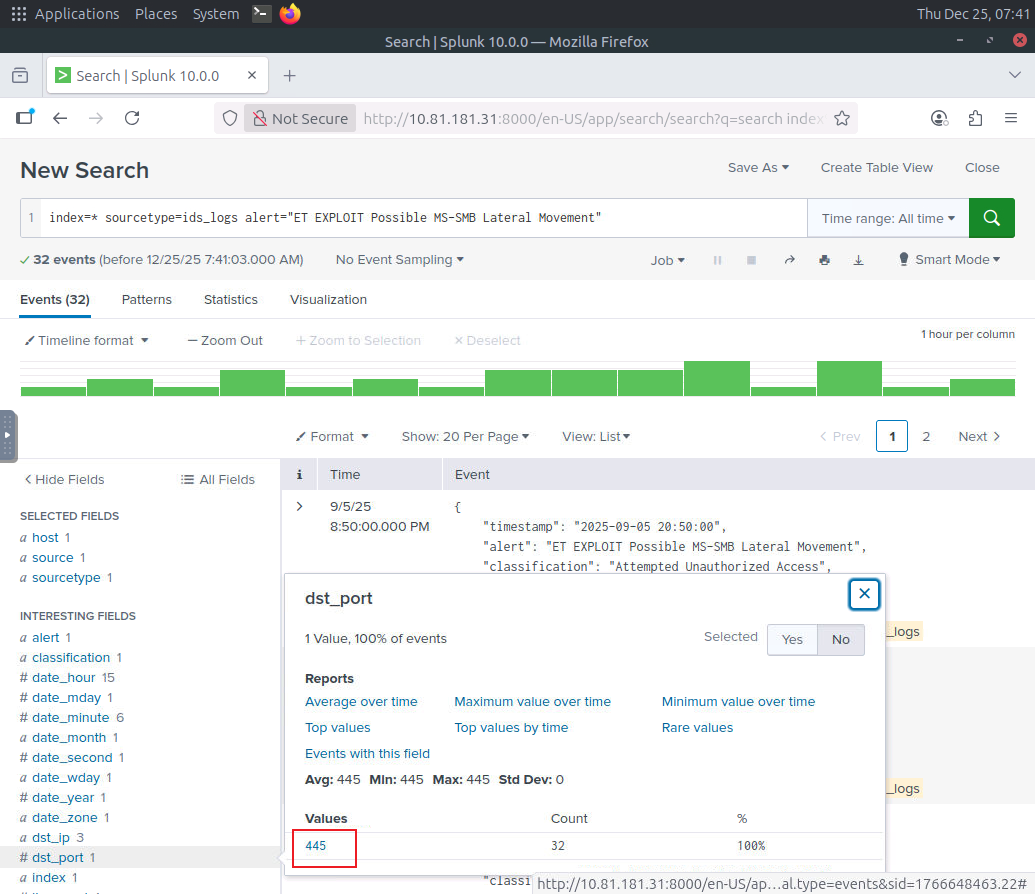Switch to the Statistics tab
The width and height of the screenshot is (1035, 894).
[x=230, y=300]
